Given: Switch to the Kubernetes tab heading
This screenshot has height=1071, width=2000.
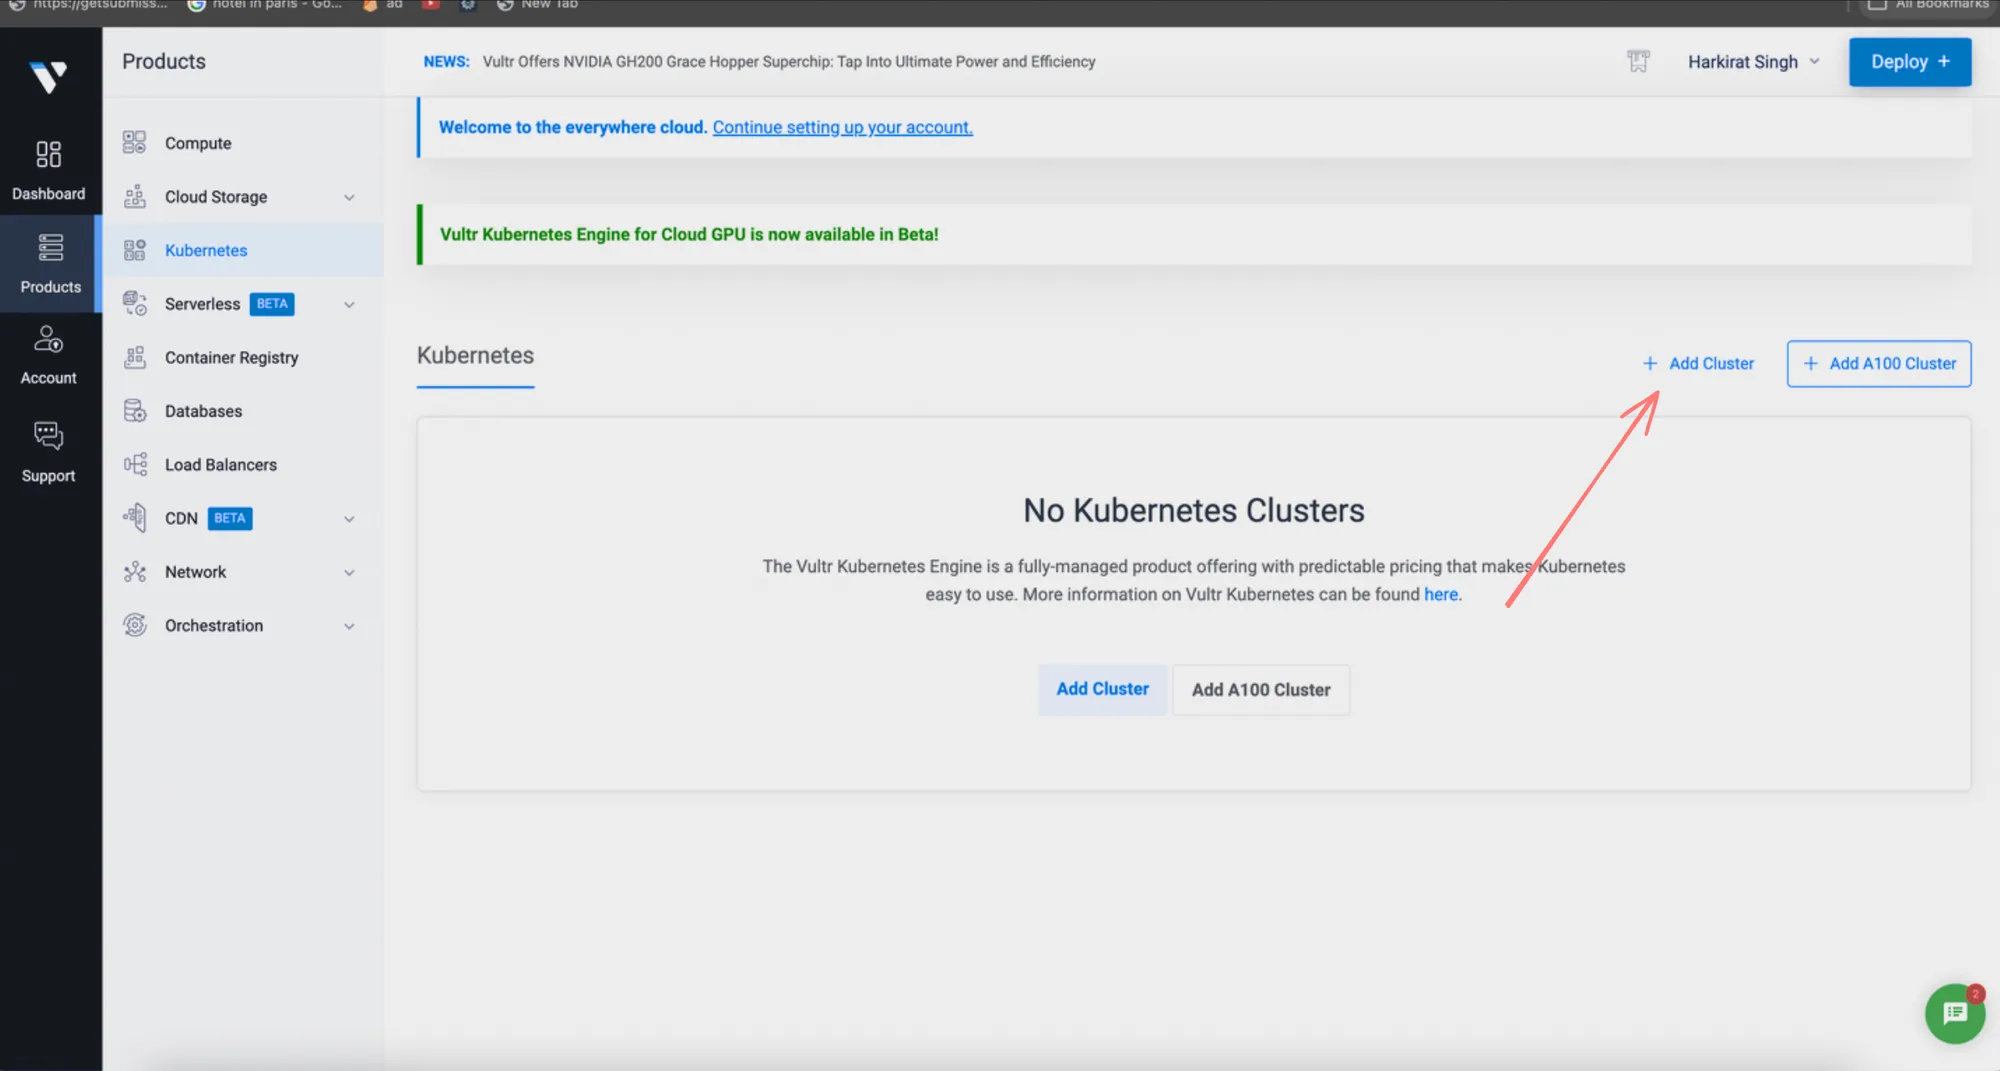Looking at the screenshot, I should tap(475, 356).
